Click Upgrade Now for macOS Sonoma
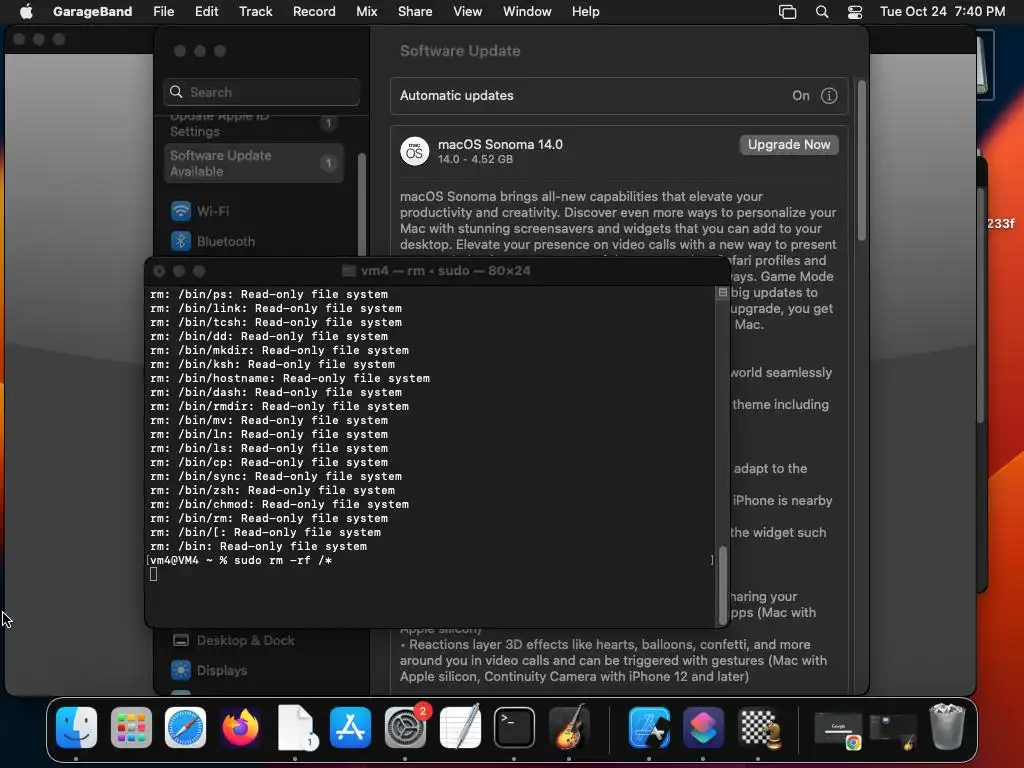This screenshot has width=1024, height=768. pyautogui.click(x=789, y=144)
